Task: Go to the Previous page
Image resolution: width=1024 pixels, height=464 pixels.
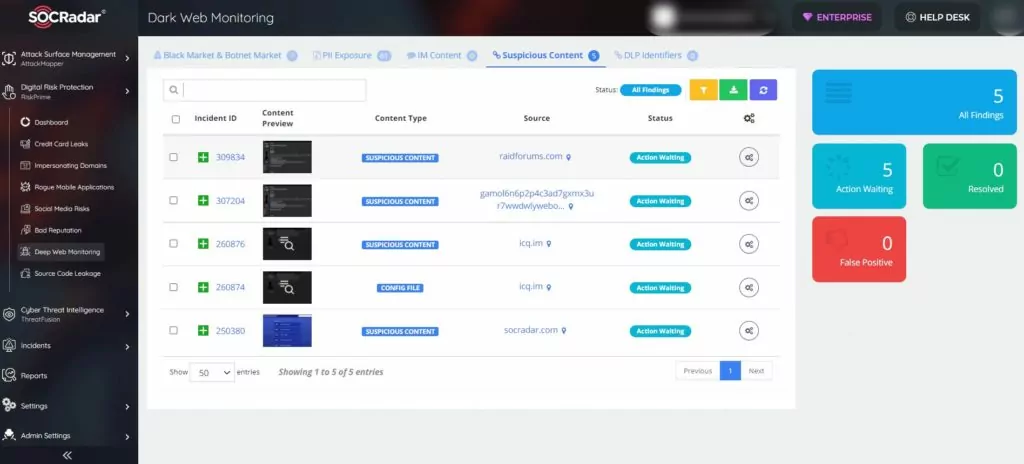Action: (x=697, y=371)
